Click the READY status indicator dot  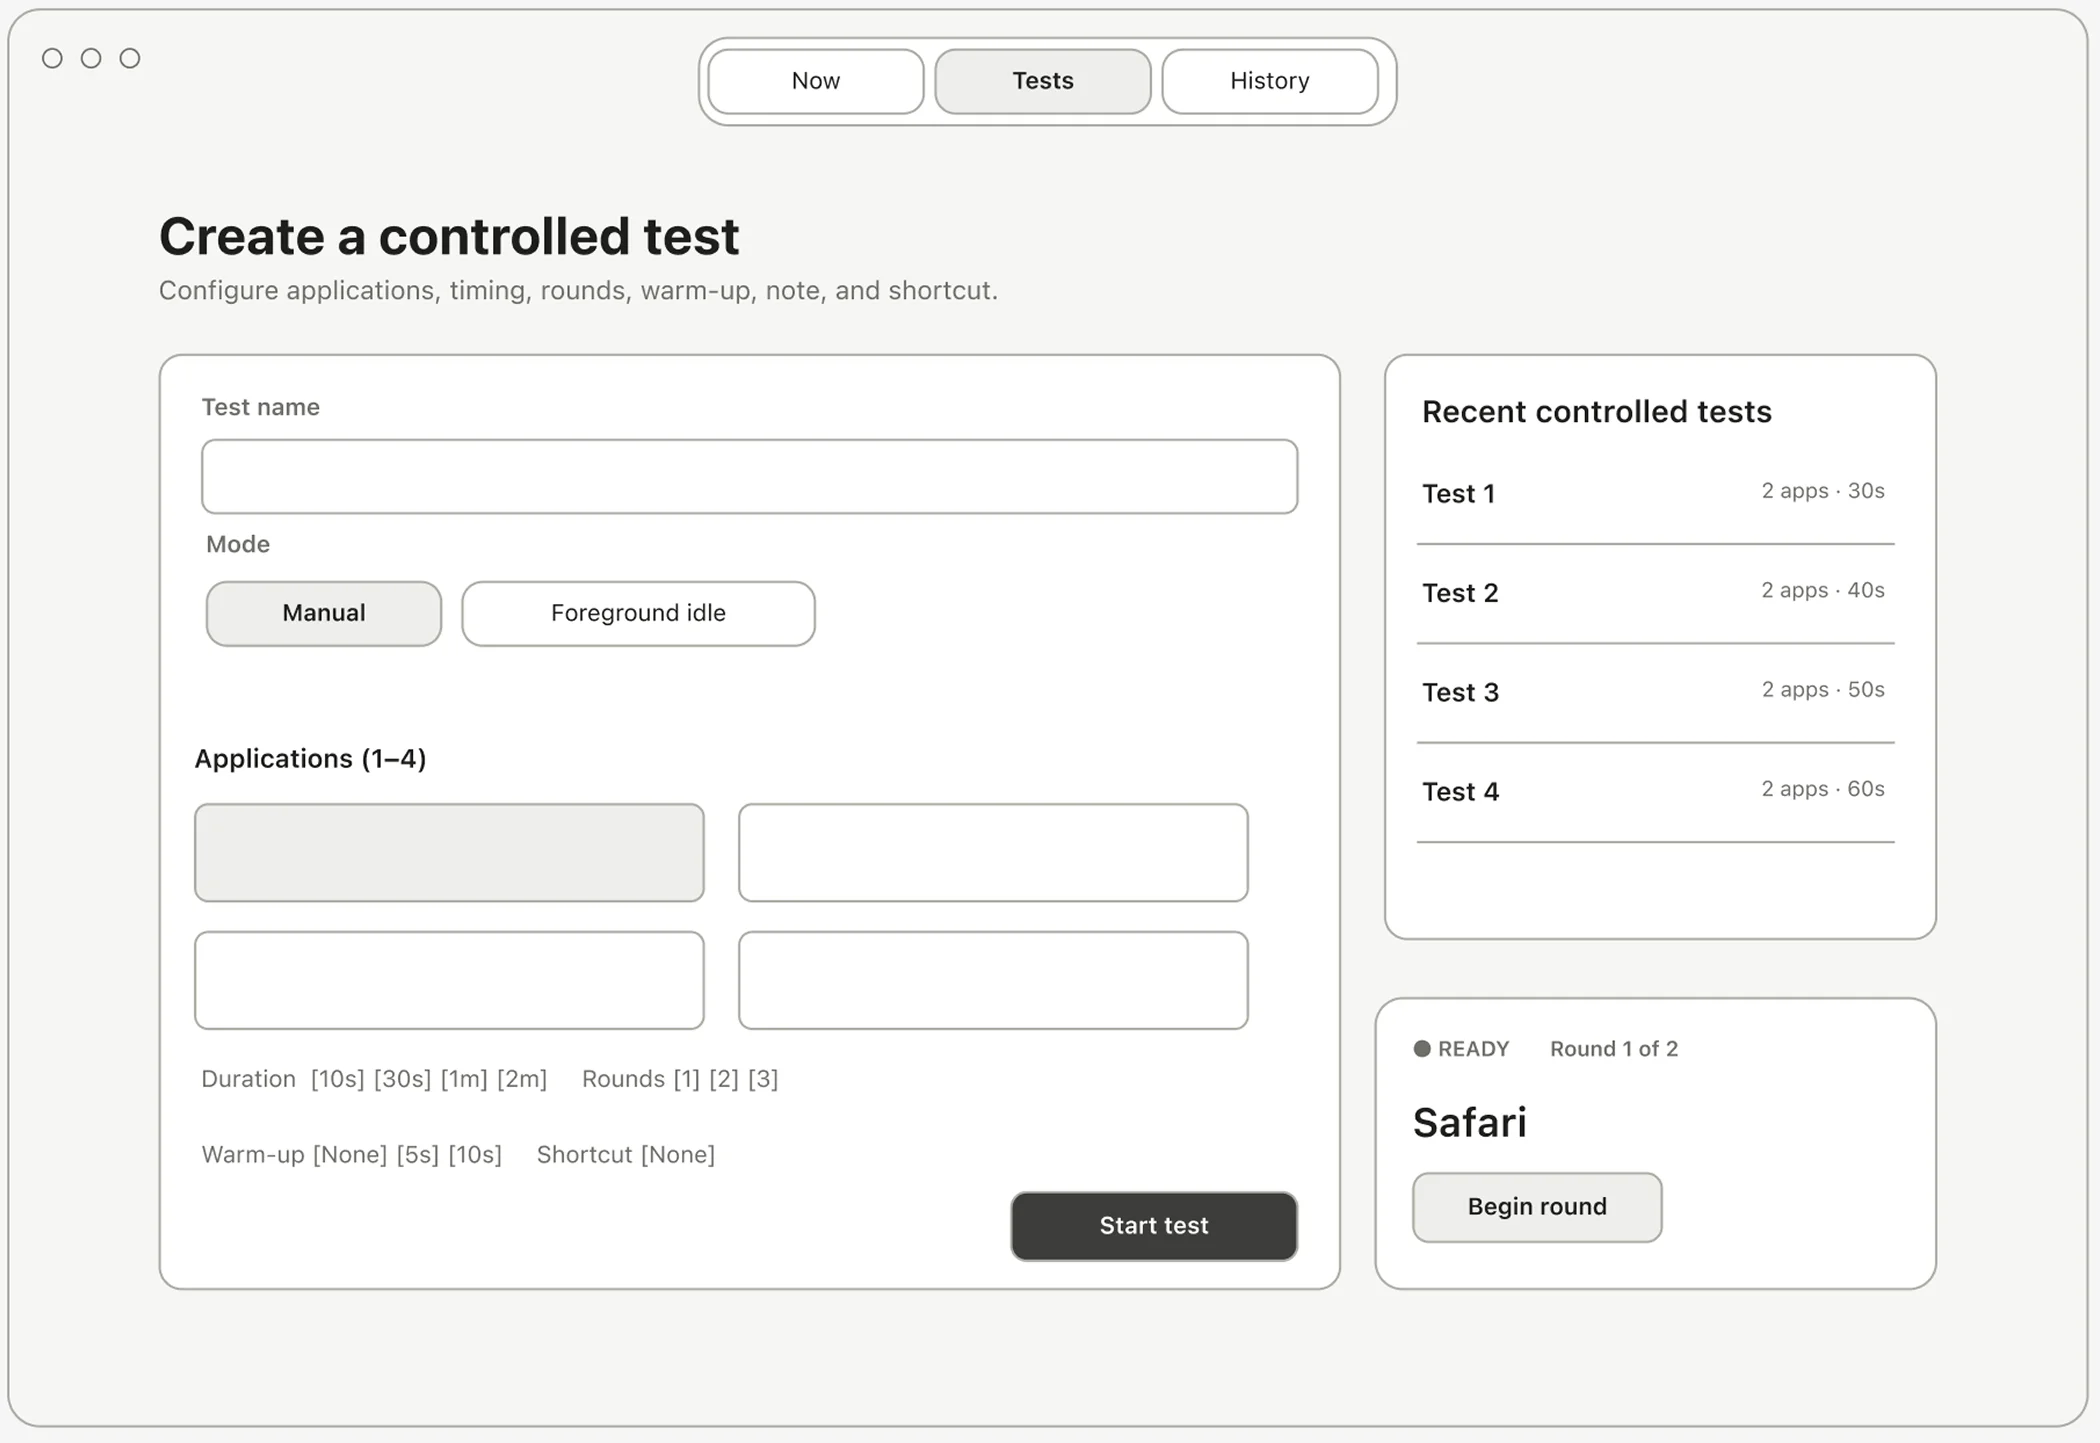(1422, 1048)
